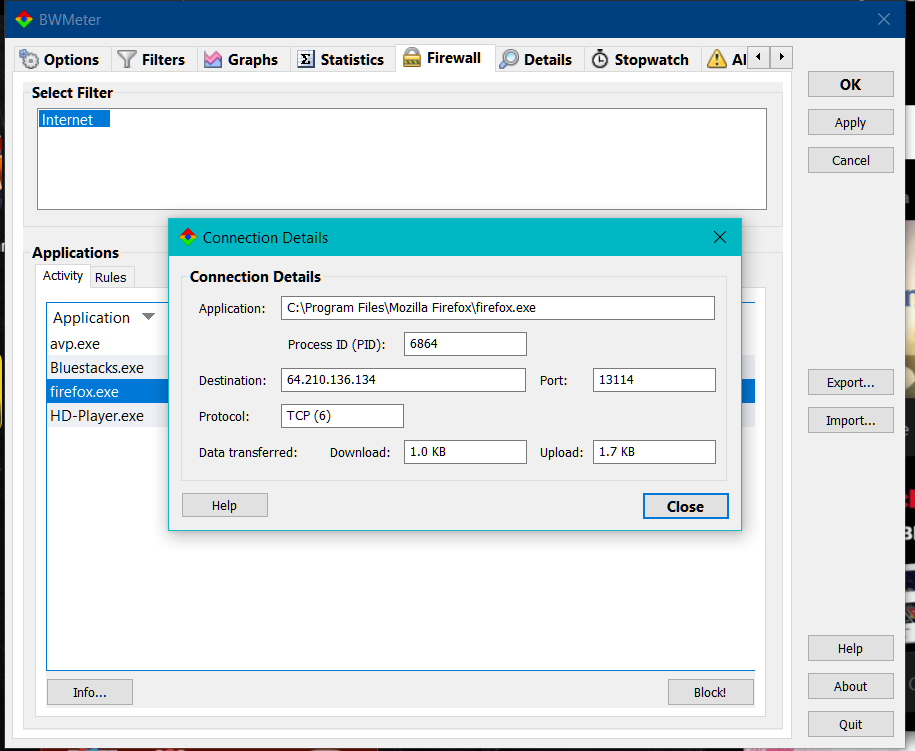Screen dimensions: 915x751
Task: Select the Firewall tab
Action: point(445,58)
